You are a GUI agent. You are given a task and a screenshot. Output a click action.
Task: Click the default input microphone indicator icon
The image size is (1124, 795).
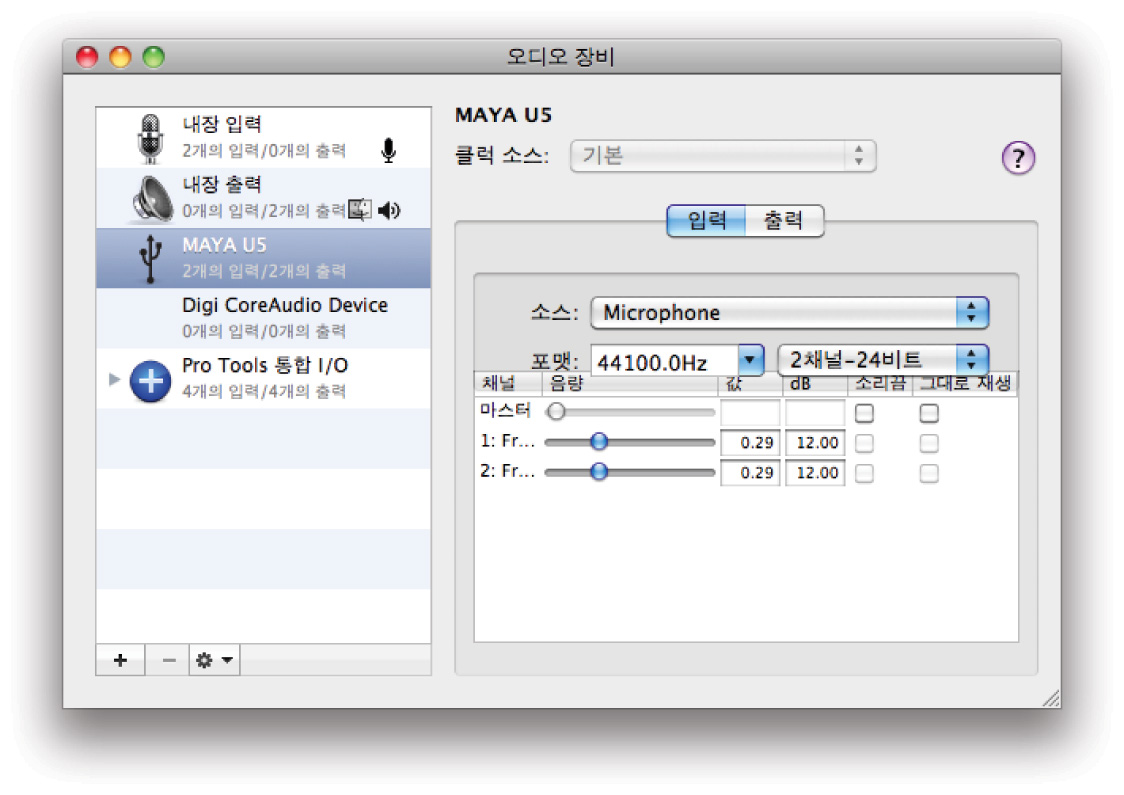389,151
